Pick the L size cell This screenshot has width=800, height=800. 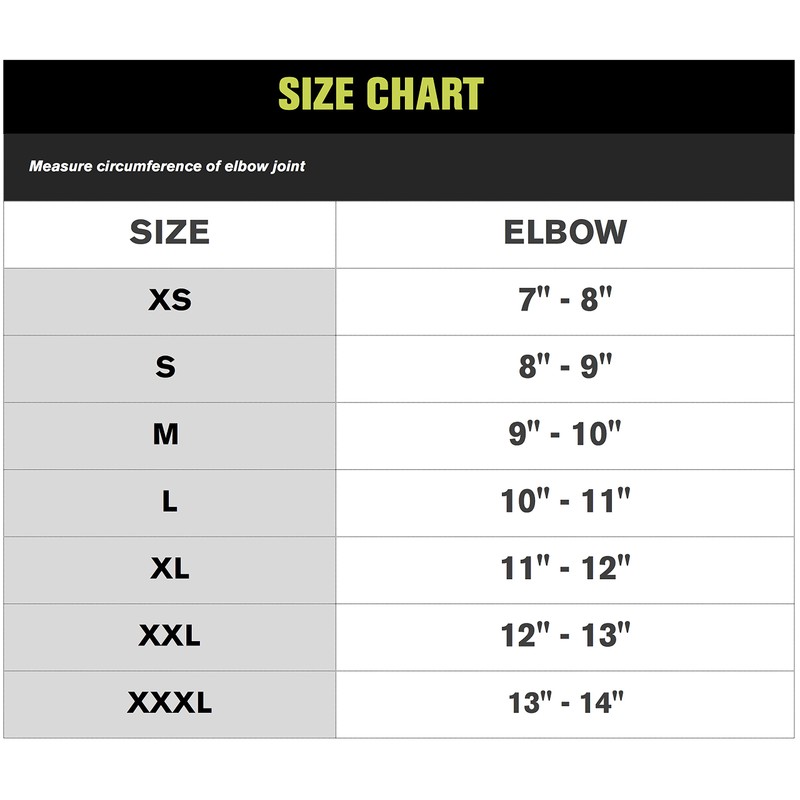point(169,501)
